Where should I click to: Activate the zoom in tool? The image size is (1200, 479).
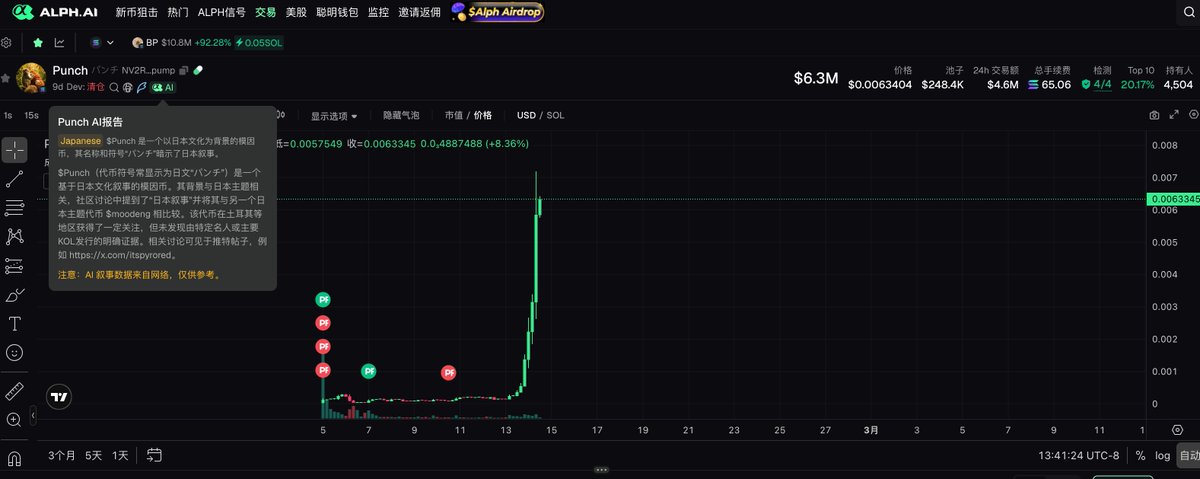point(15,420)
